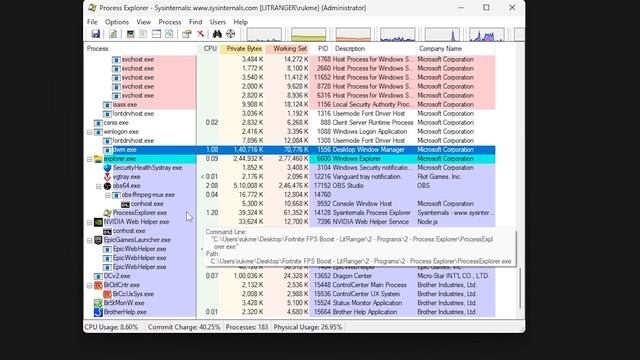Click the NVIDIA Web Helper.exe icon
The width and height of the screenshot is (640, 360).
click(98, 222)
